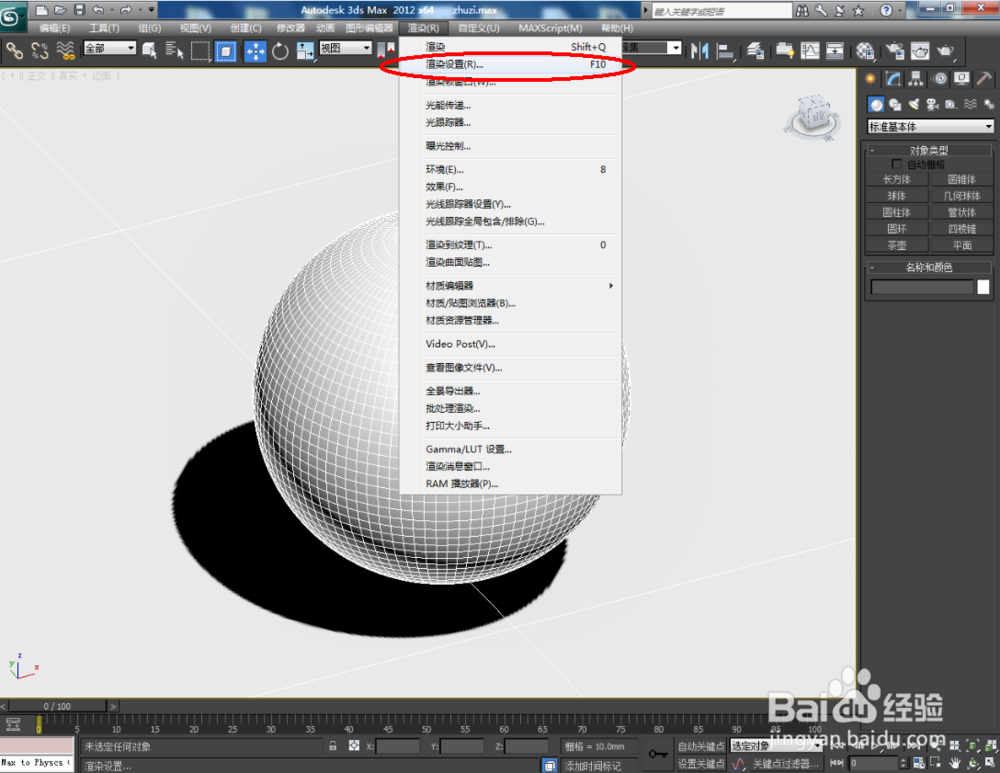The image size is (1000, 773).
Task: Open Render Setup teapot icon
Action: [x=895, y=50]
